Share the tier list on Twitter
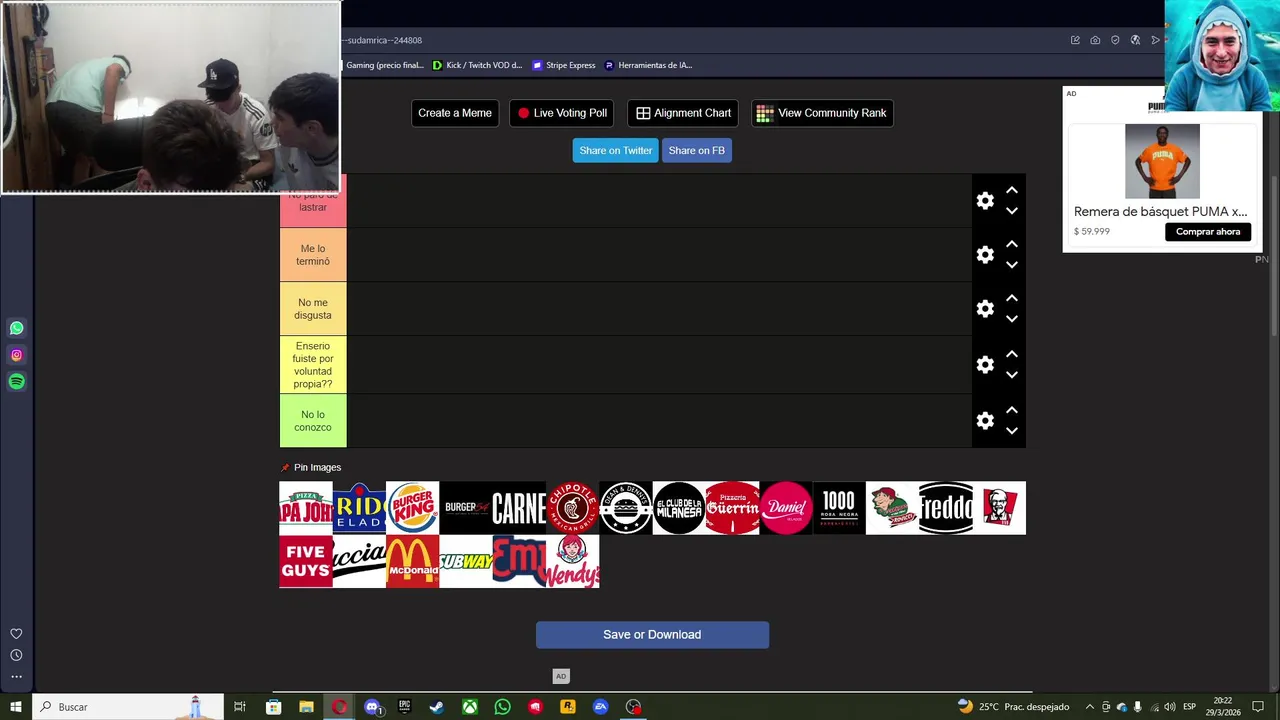The width and height of the screenshot is (1280, 720). [x=615, y=150]
